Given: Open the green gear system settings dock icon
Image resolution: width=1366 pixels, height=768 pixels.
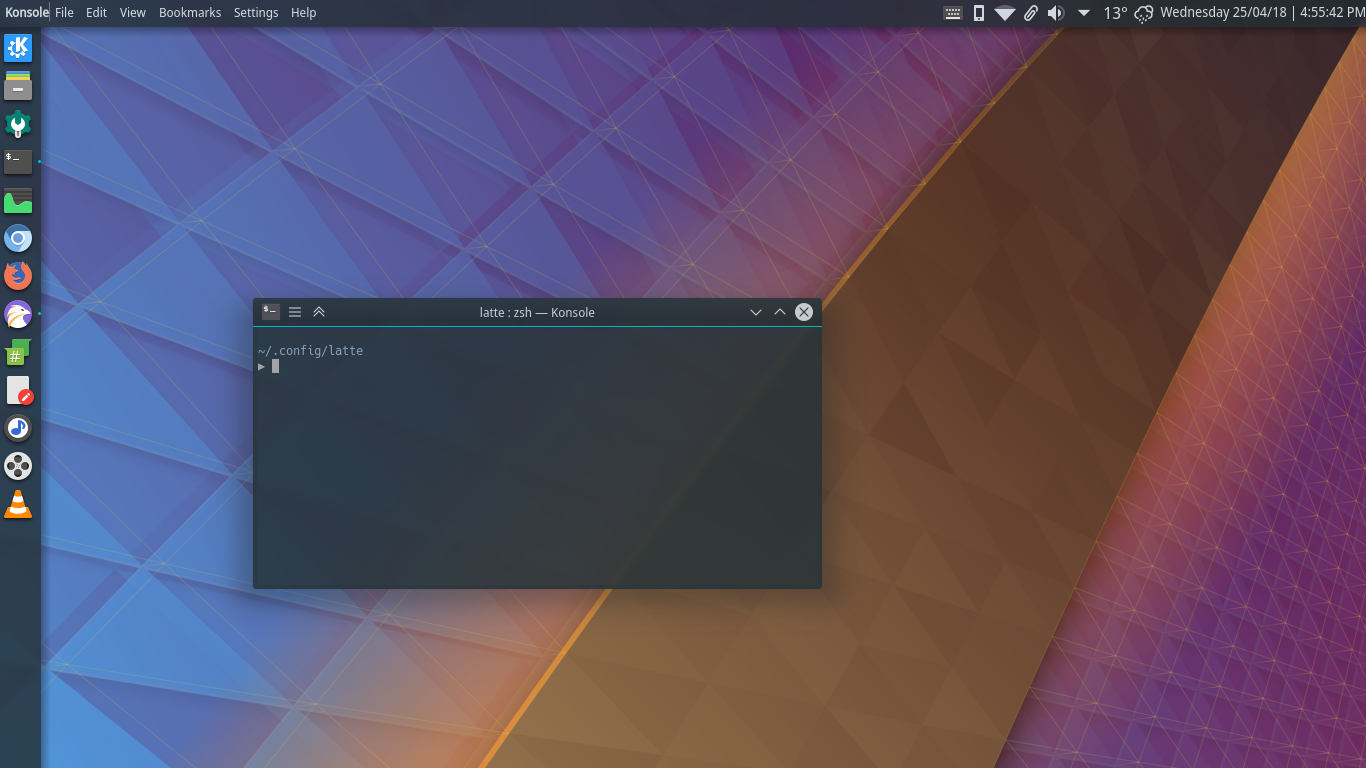Looking at the screenshot, I should (18, 124).
